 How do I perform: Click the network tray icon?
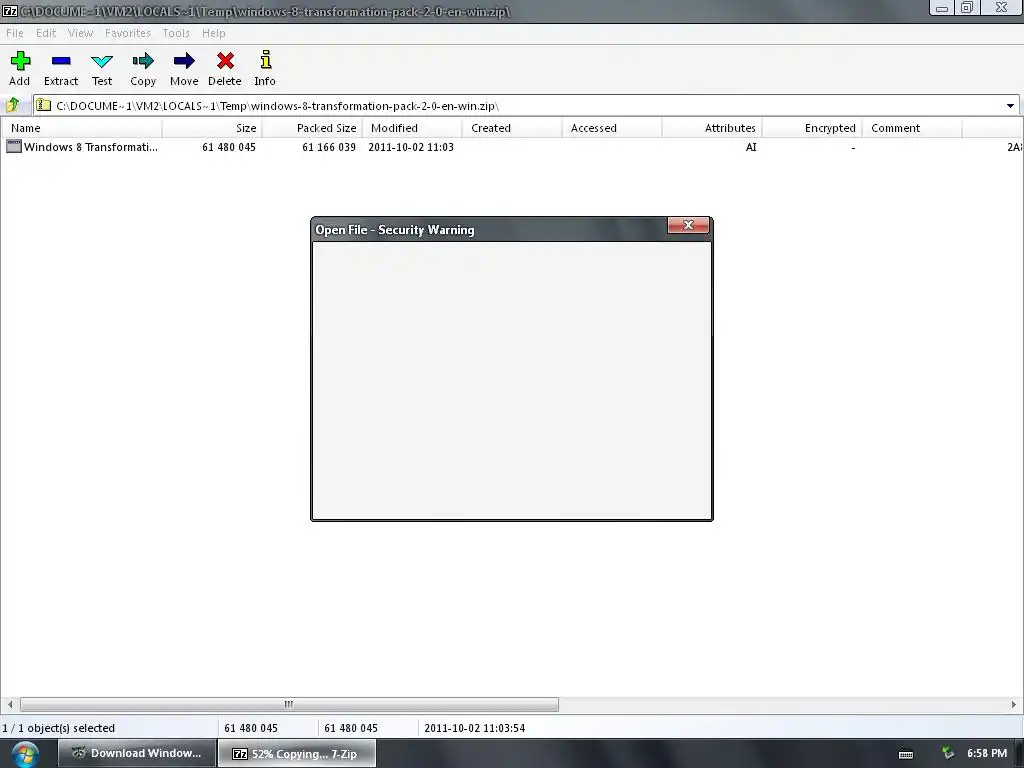click(948, 754)
